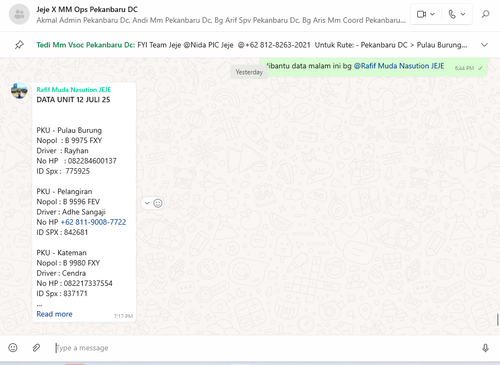React to message with emoji button
The width and height of the screenshot is (500, 365).
pyautogui.click(x=158, y=203)
